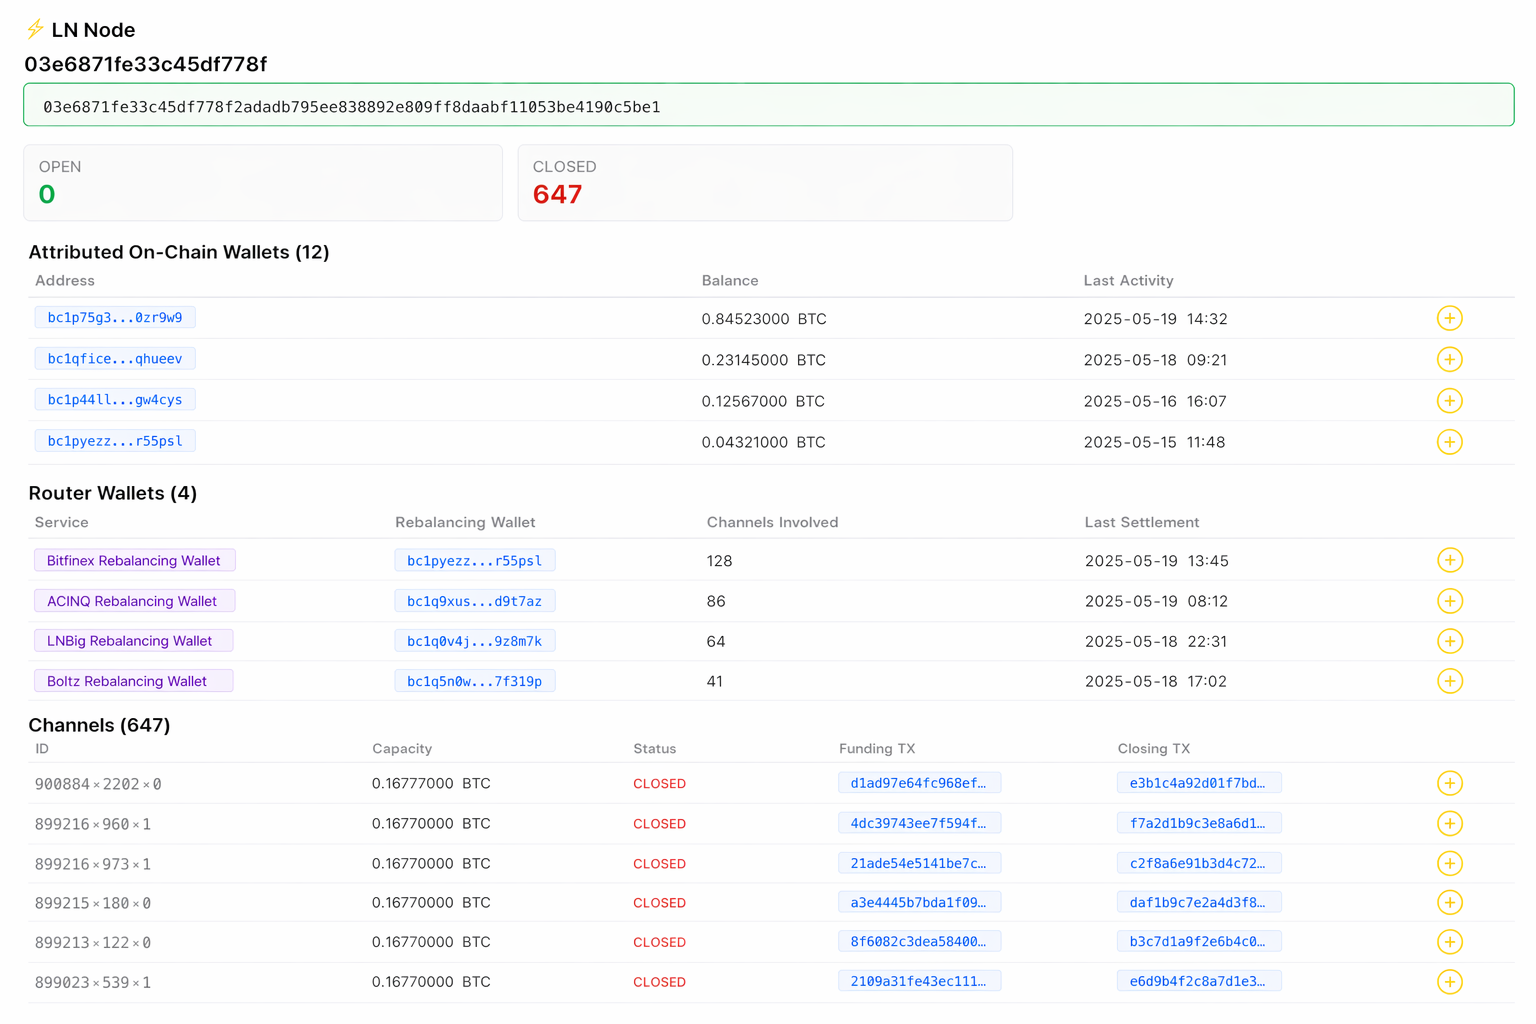1536x1024 pixels.
Task: Click plus icon for channel 900884×2202×0
Action: (x=1449, y=783)
